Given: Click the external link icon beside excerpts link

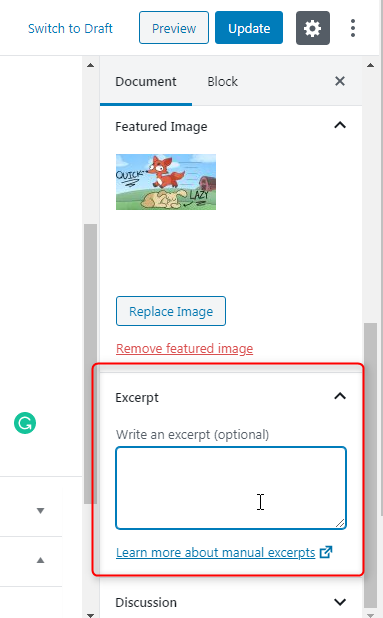Looking at the screenshot, I should 326,552.
